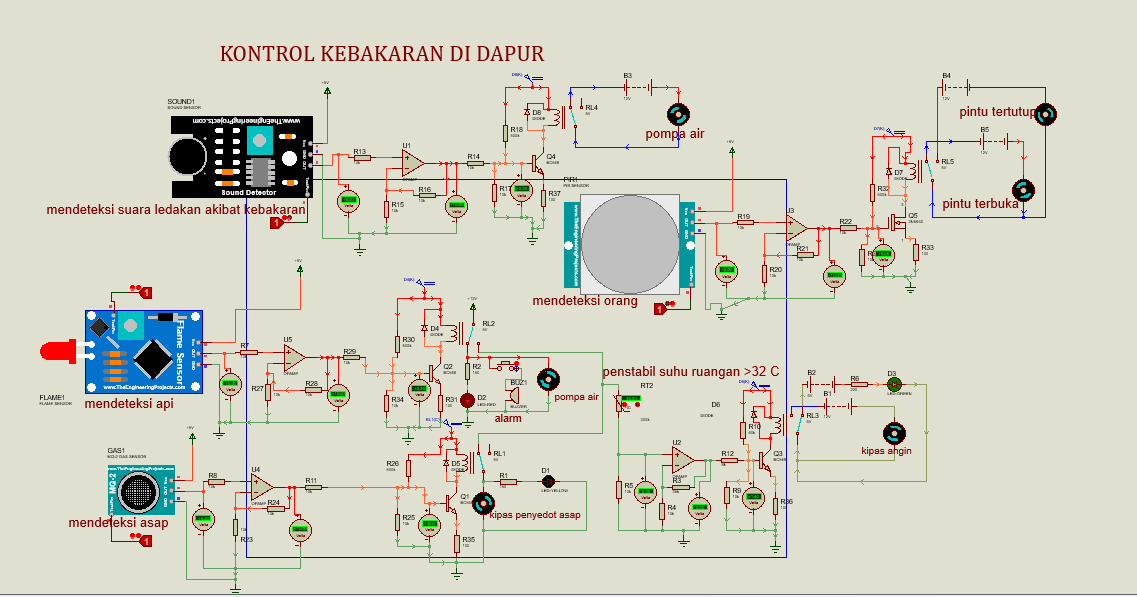Select the voltmeter beside resistor R17
Image resolution: width=1137 pixels, height=597 pixels.
coord(521,191)
